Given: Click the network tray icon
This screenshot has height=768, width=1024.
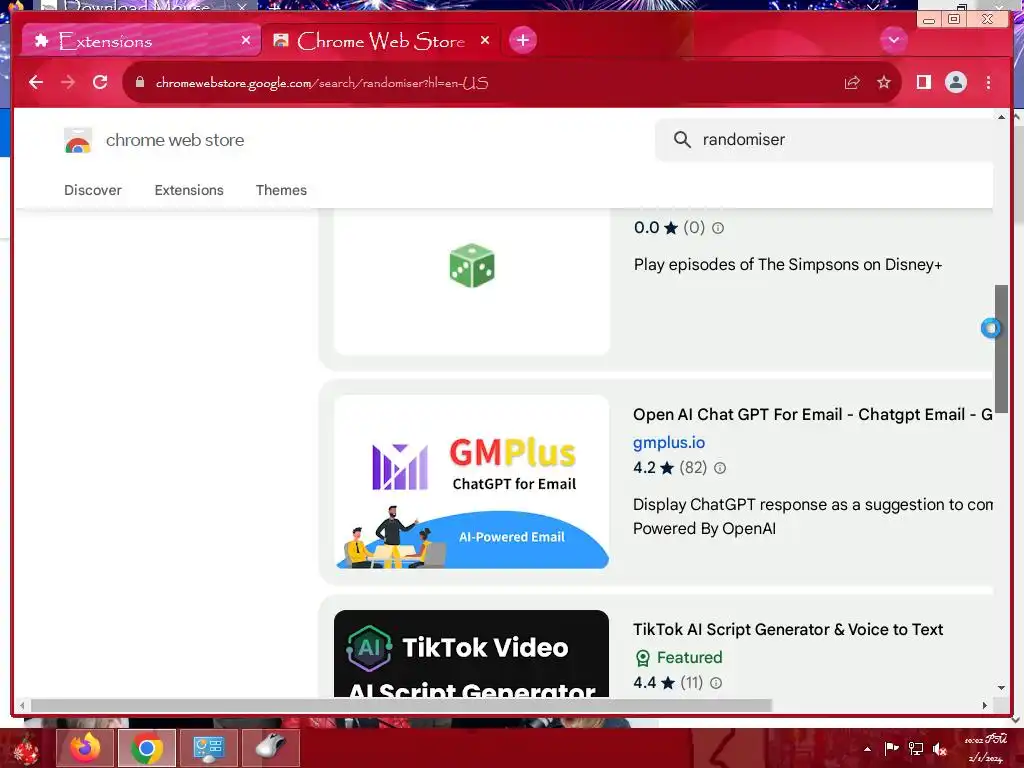Looking at the screenshot, I should tap(916, 749).
